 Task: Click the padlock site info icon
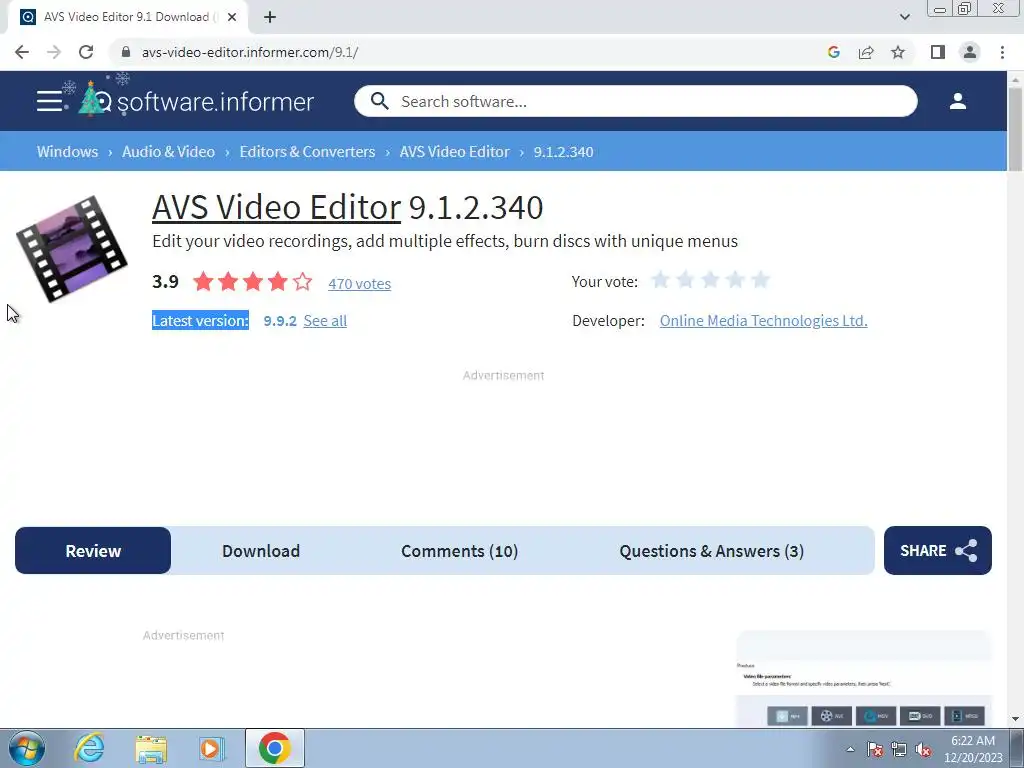(x=126, y=52)
